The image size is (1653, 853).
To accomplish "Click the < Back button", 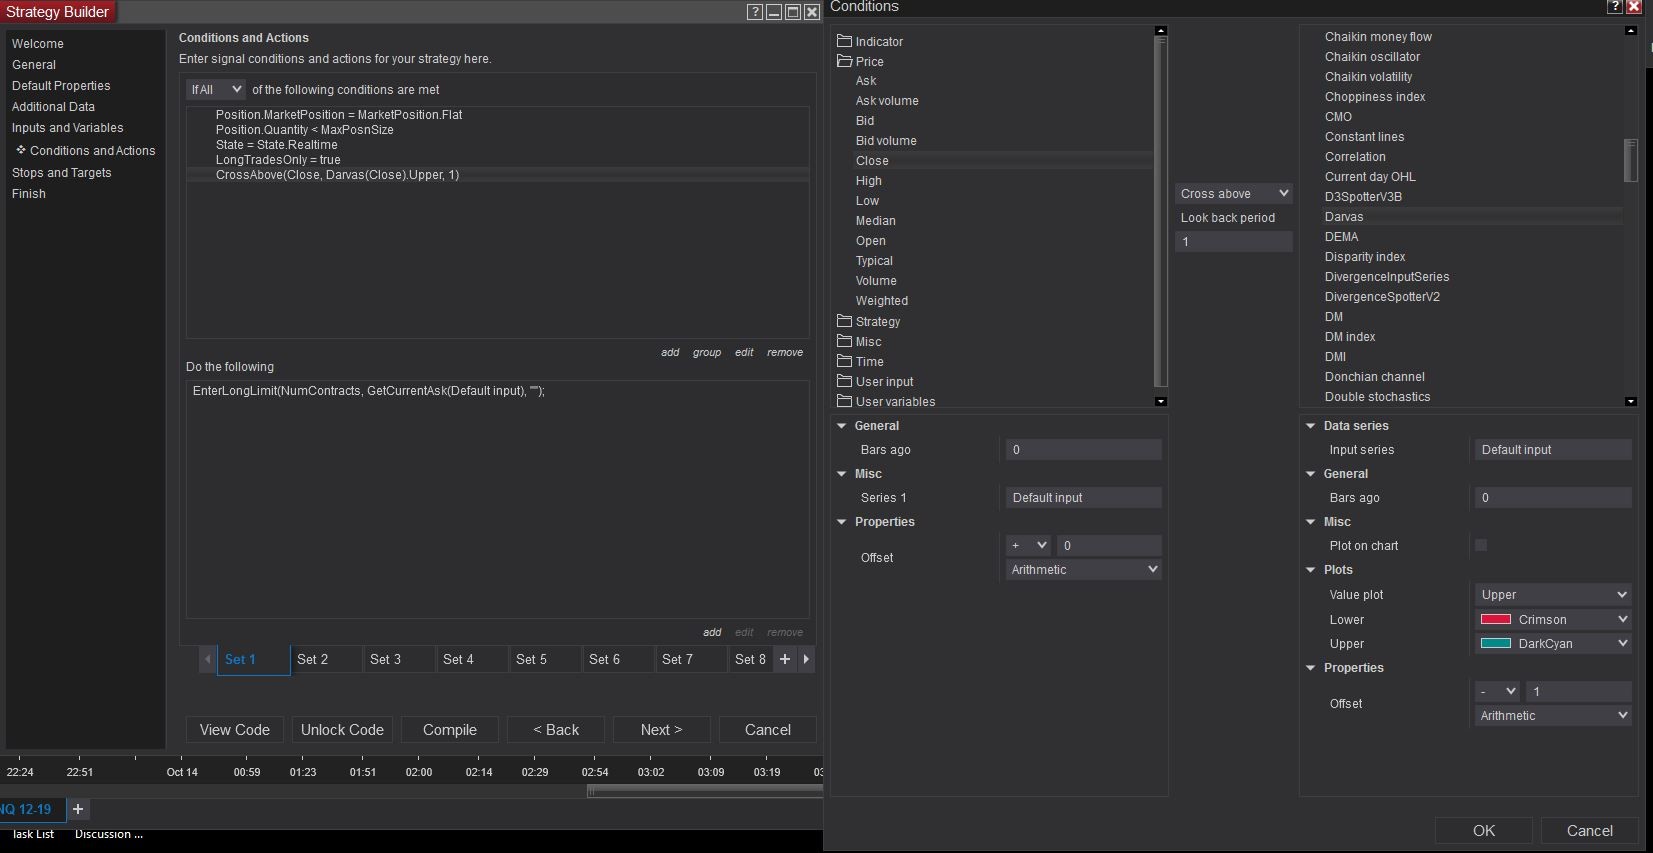I will pos(556,730).
